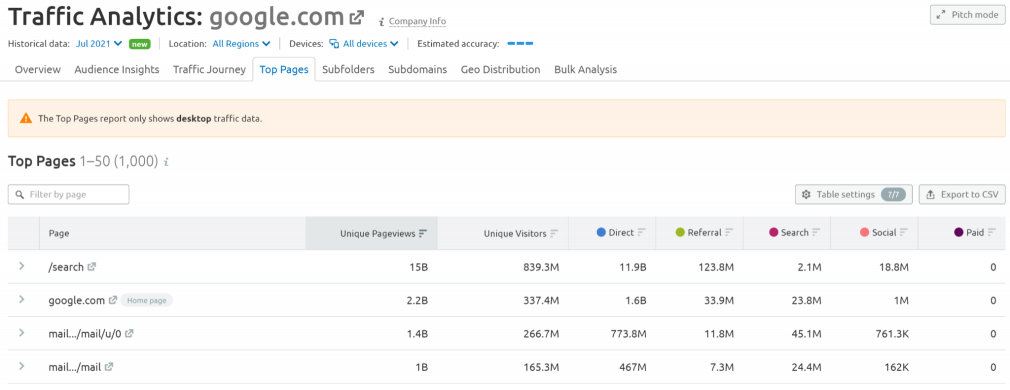The image size is (1010, 390).
Task: Click the 15B unique pageviews cell
Action: click(420, 266)
